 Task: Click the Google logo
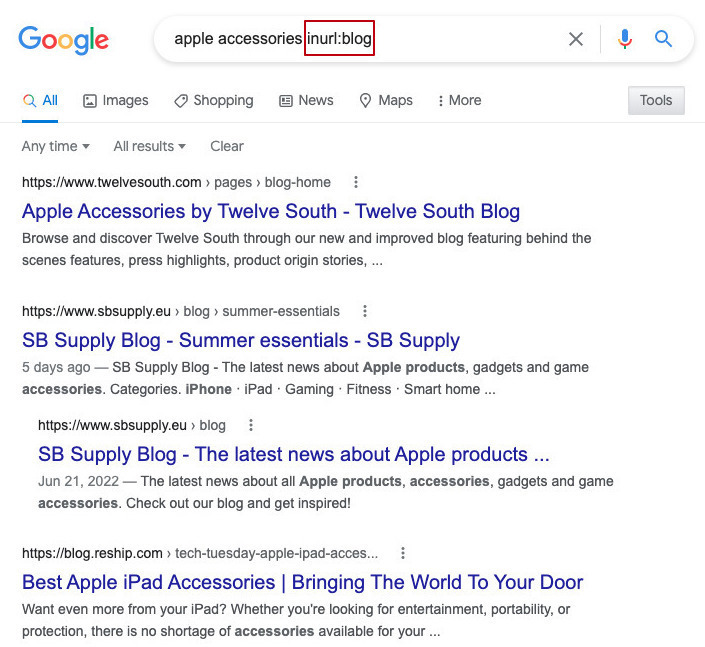point(63,40)
